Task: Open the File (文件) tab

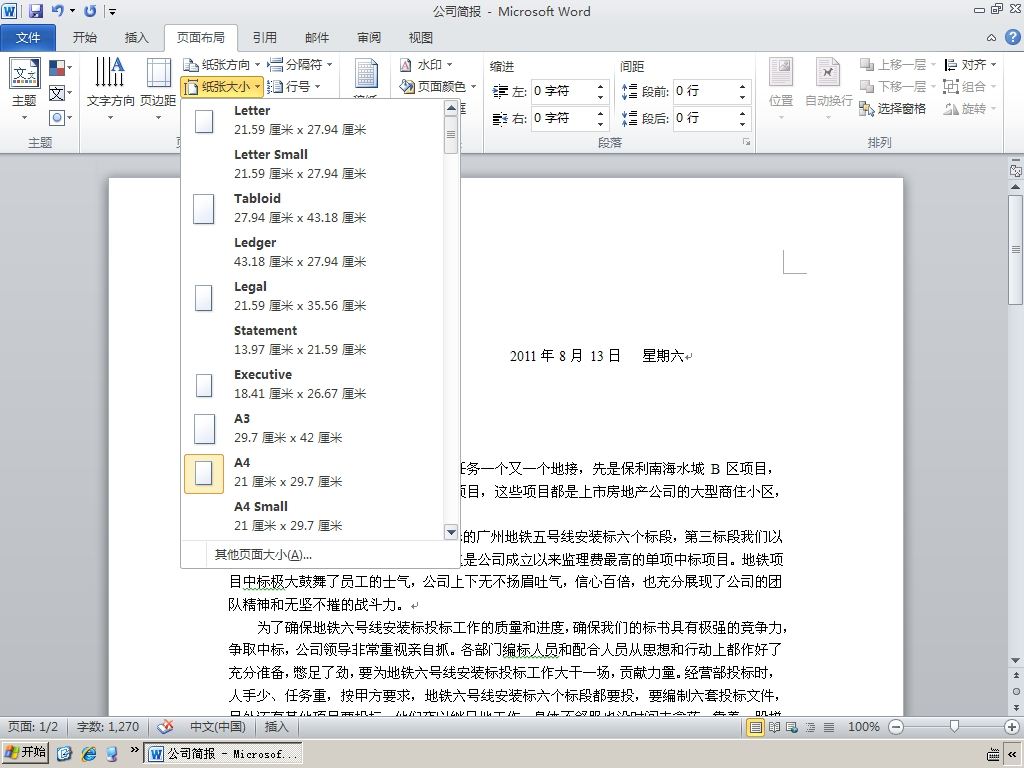Action: tap(28, 38)
